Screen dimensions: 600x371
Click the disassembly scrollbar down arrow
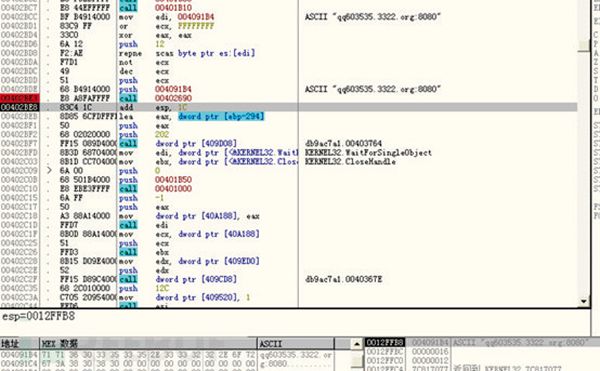click(584, 301)
